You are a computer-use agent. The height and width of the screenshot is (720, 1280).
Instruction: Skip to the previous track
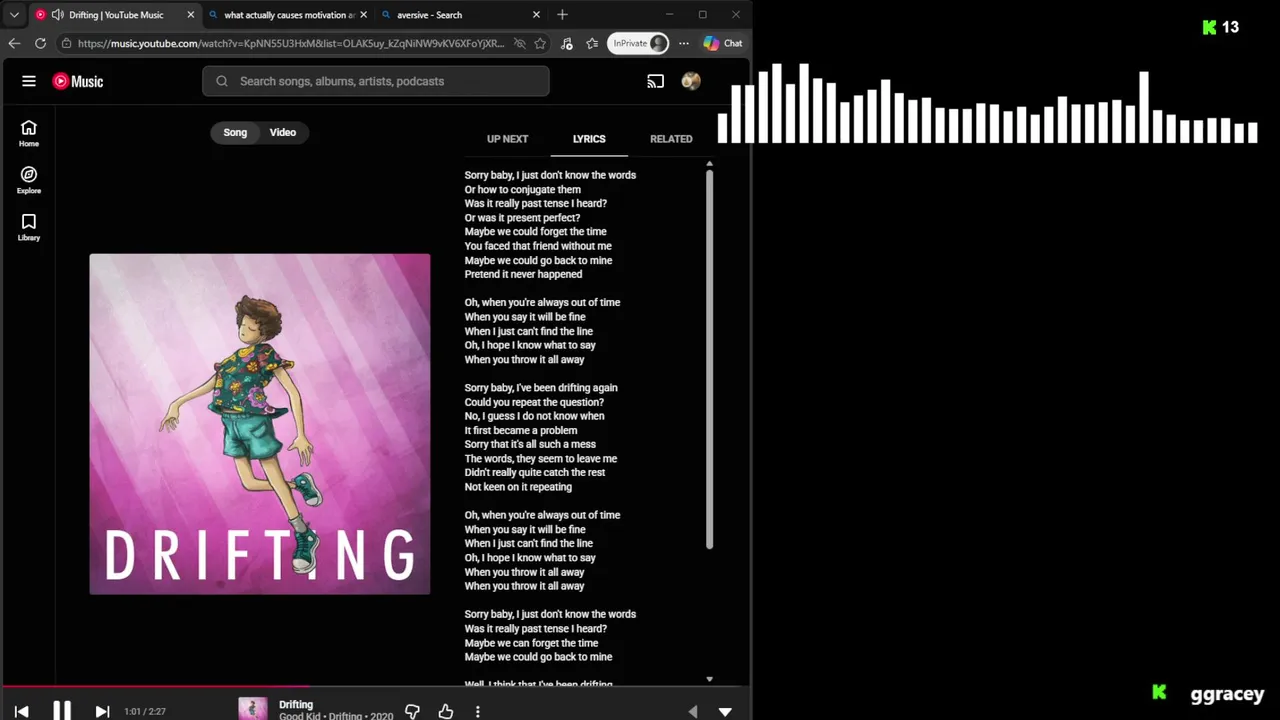pos(21,711)
